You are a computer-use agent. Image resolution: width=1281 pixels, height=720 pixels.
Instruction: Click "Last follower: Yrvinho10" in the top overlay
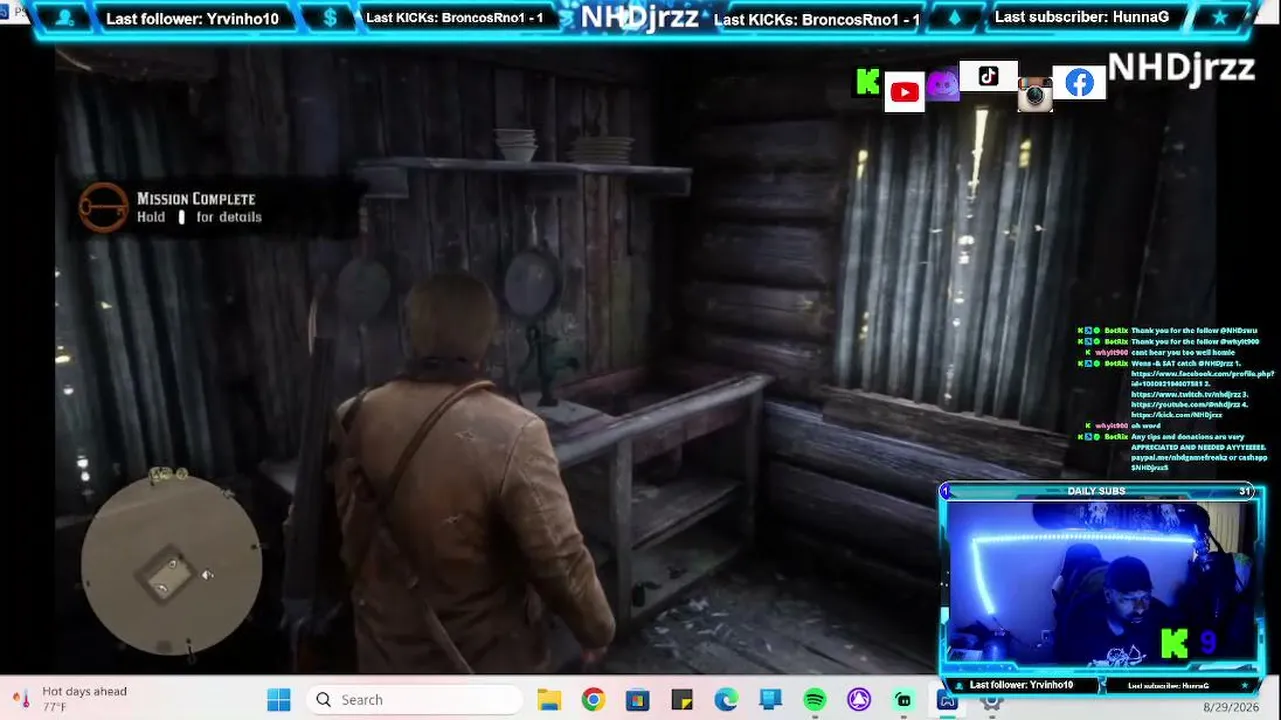tap(192, 19)
